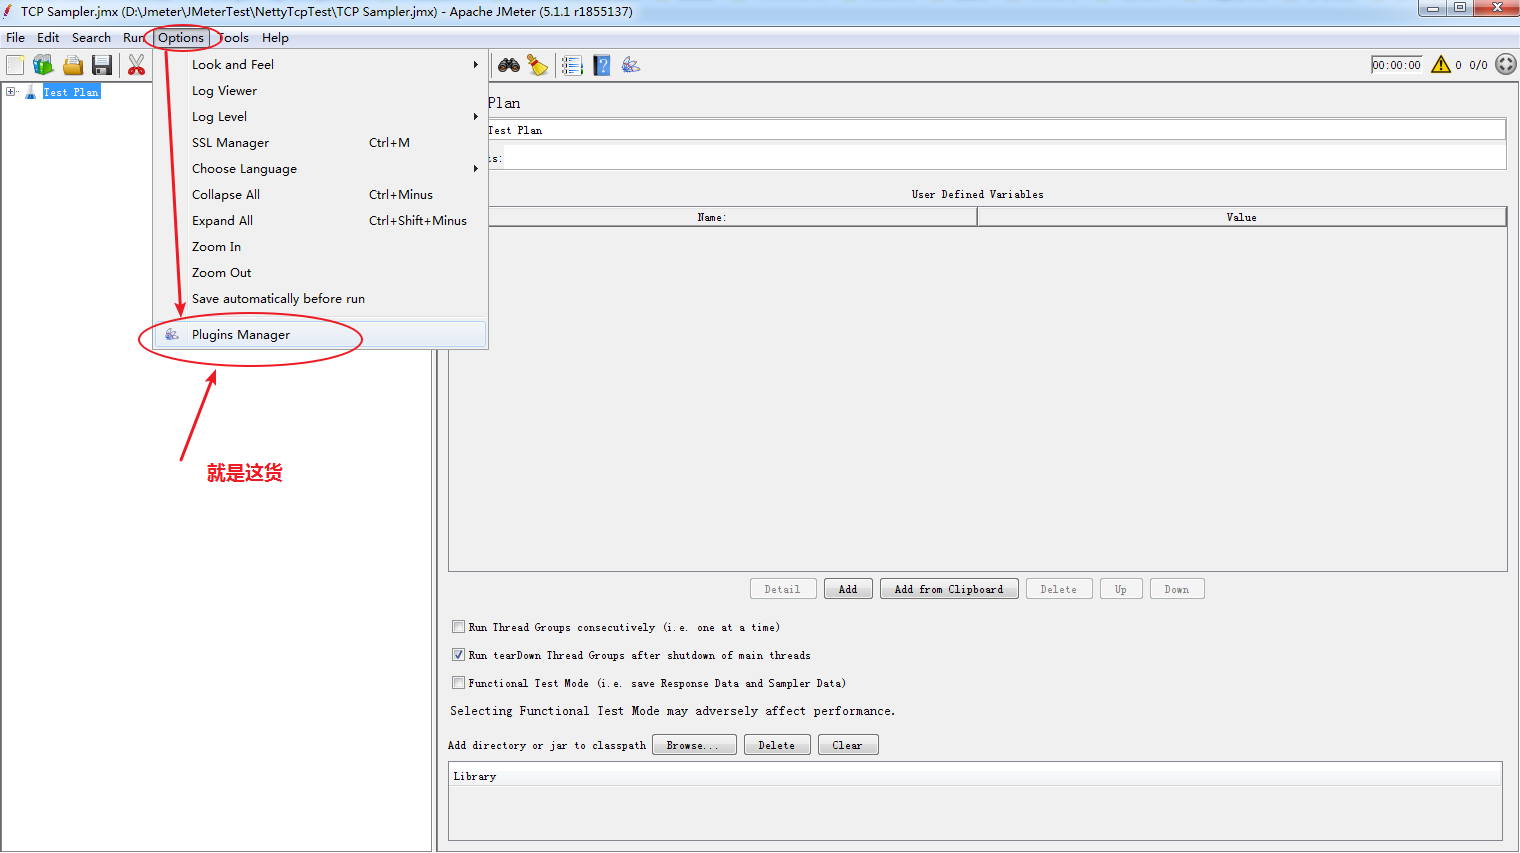
Task: Click the Delete variable button under table
Action: coord(1059,589)
